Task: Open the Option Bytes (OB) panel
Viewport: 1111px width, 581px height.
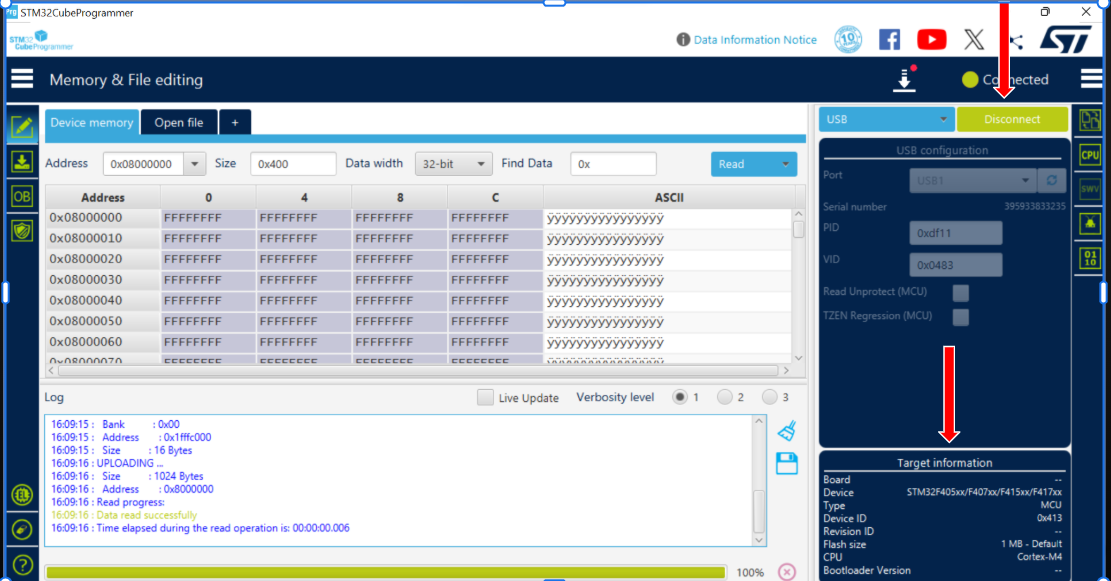Action: coord(22,196)
